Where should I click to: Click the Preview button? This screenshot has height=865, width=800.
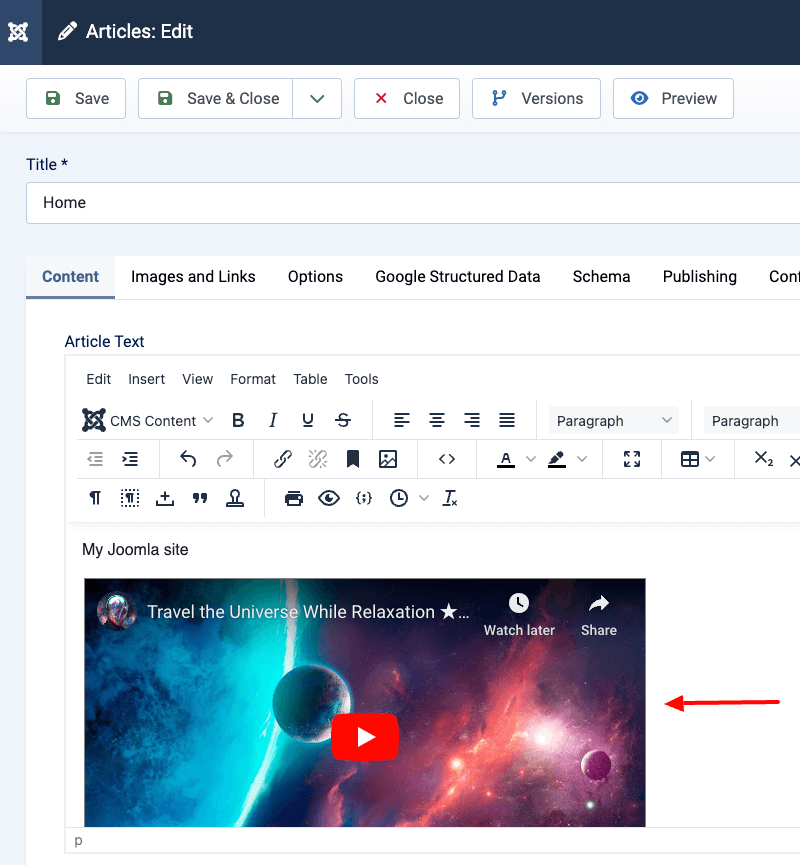click(673, 99)
